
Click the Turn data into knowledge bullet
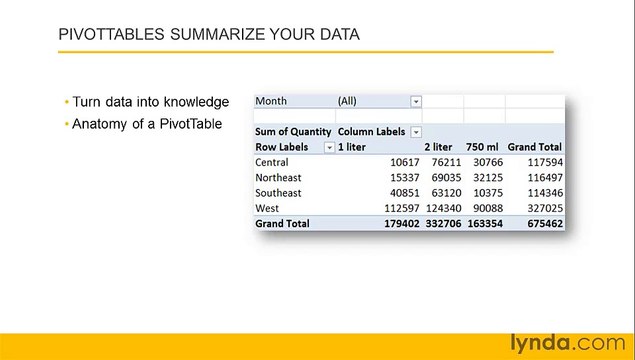pyautogui.click(x=150, y=102)
